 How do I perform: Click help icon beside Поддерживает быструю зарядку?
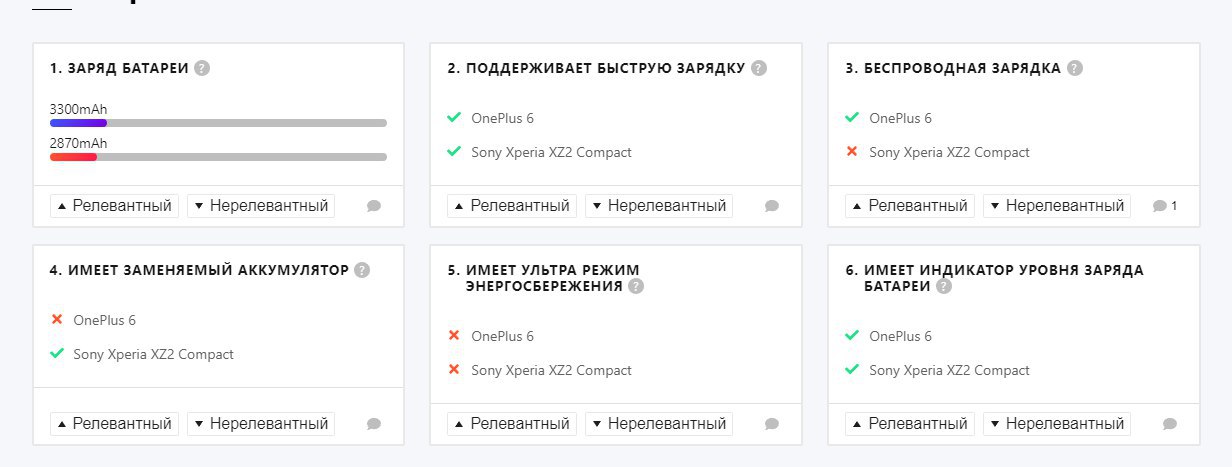point(759,68)
